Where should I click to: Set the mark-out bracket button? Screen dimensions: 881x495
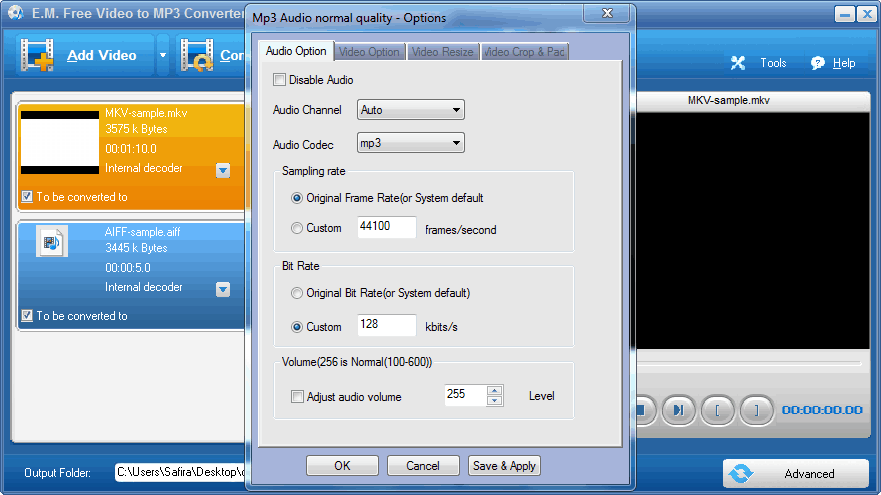(756, 410)
